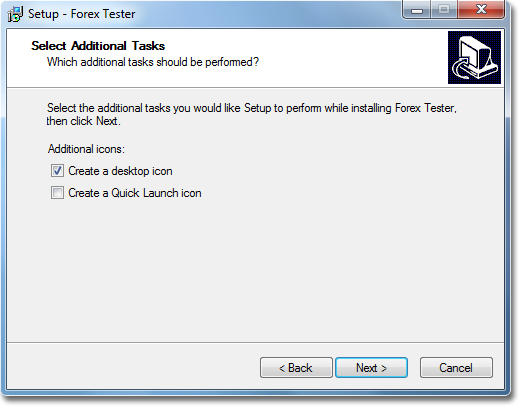Return to previous page with < Back

pos(296,368)
